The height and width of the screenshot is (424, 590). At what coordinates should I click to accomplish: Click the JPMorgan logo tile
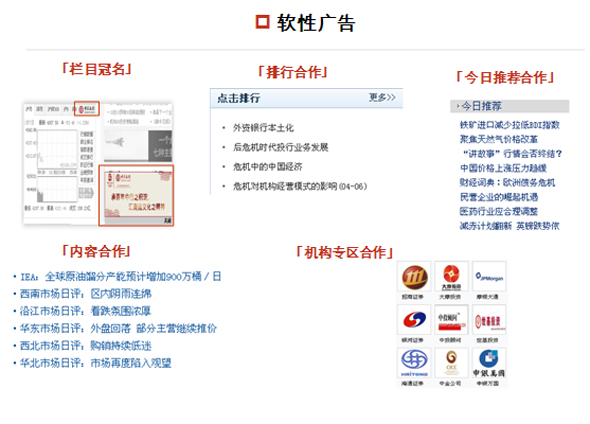[489, 277]
